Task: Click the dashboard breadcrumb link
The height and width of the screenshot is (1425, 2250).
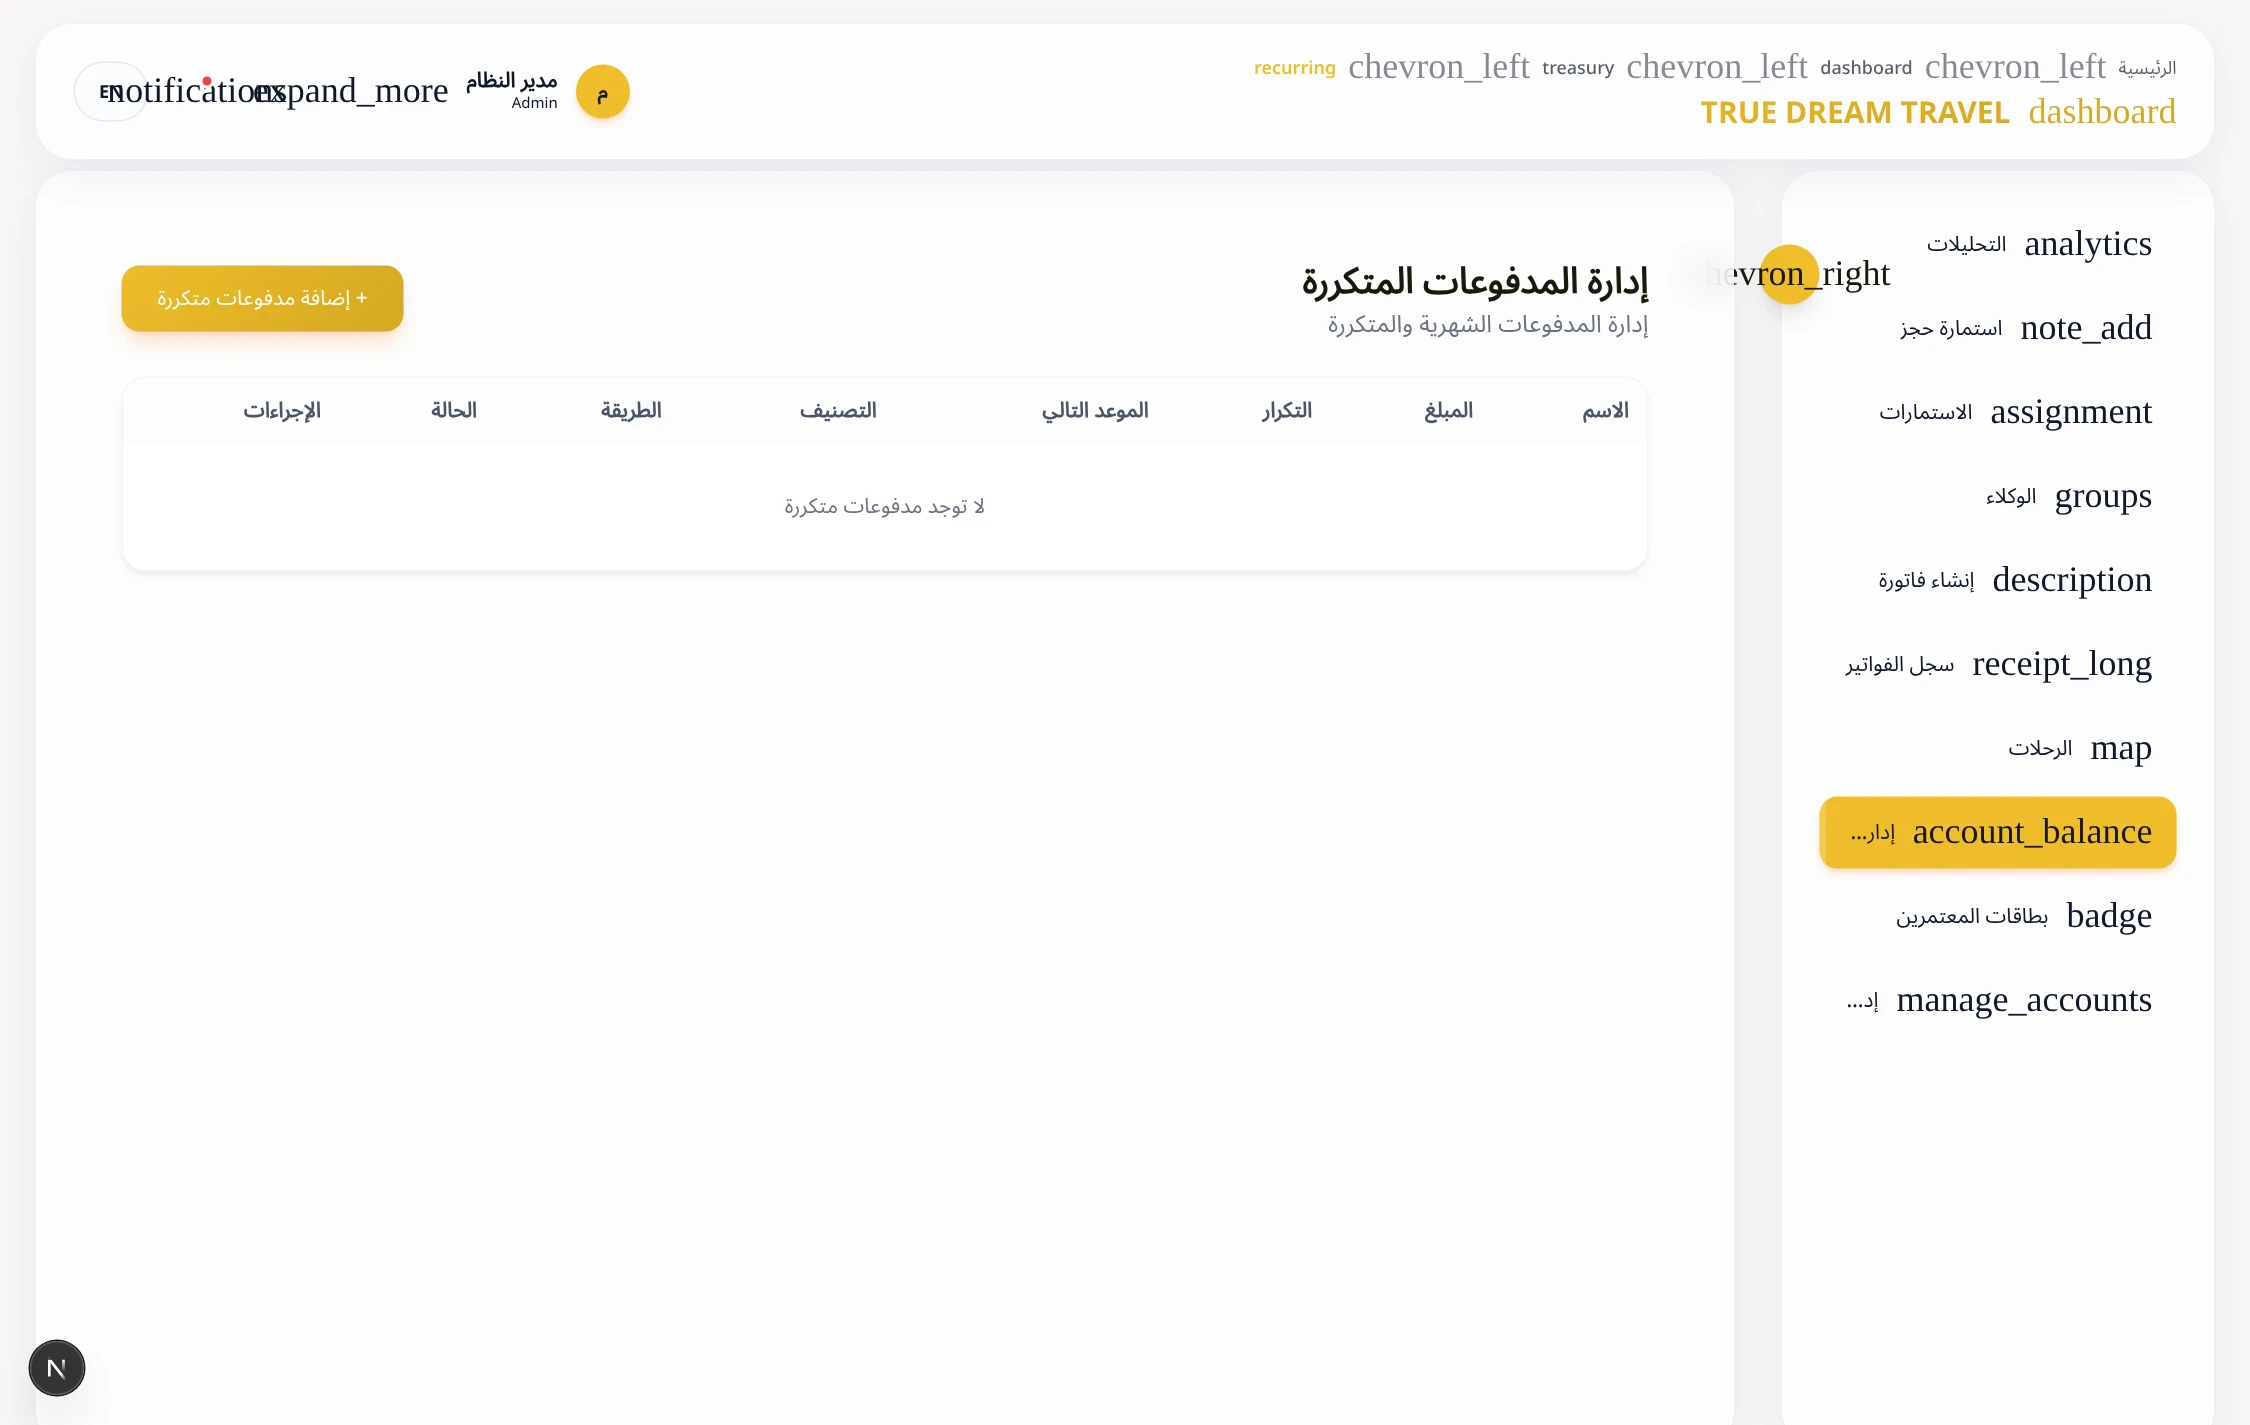Action: pyautogui.click(x=1866, y=68)
